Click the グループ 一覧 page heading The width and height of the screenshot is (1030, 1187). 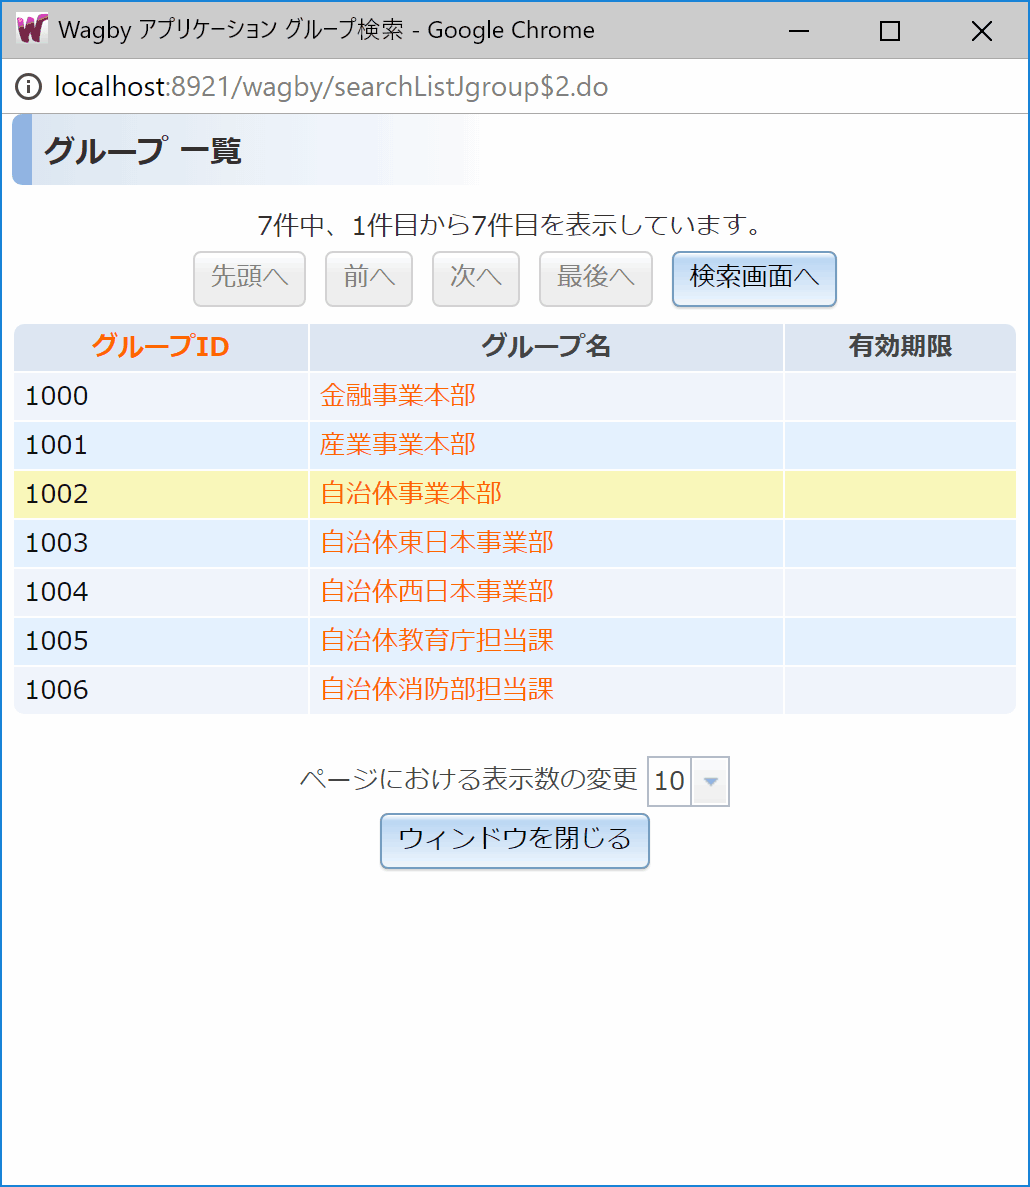coord(142,150)
